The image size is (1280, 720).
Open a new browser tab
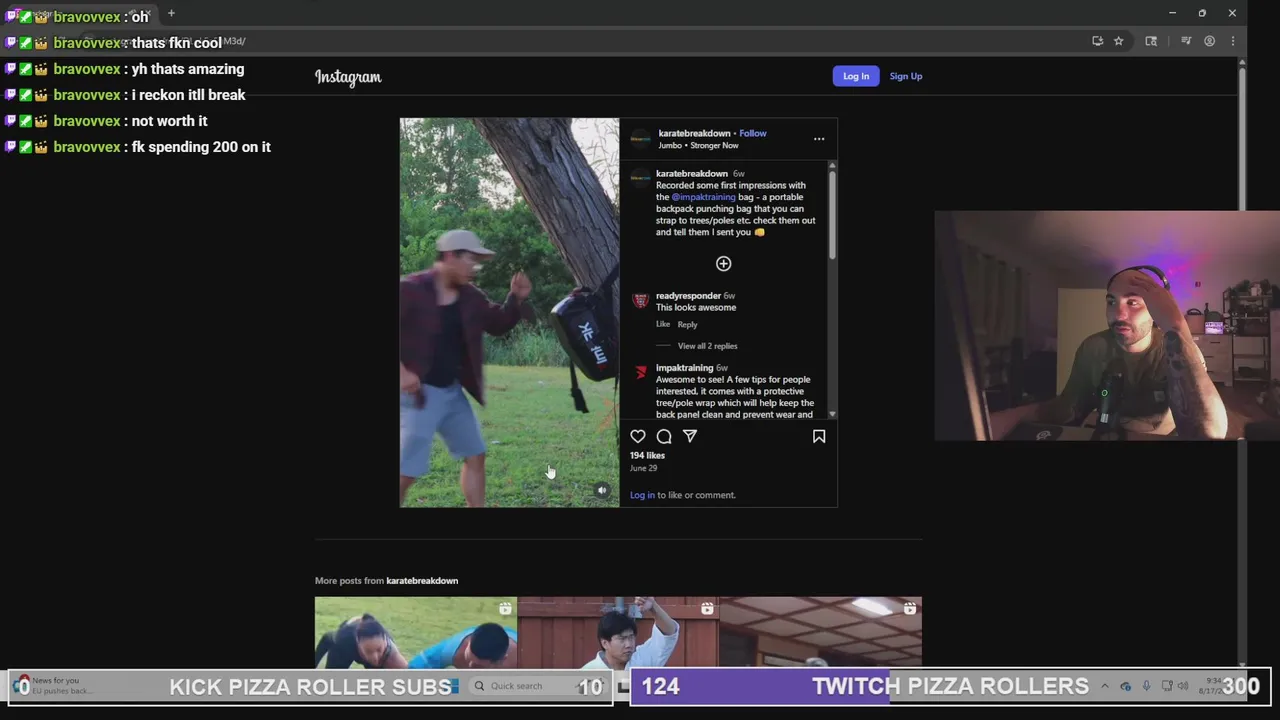(171, 13)
